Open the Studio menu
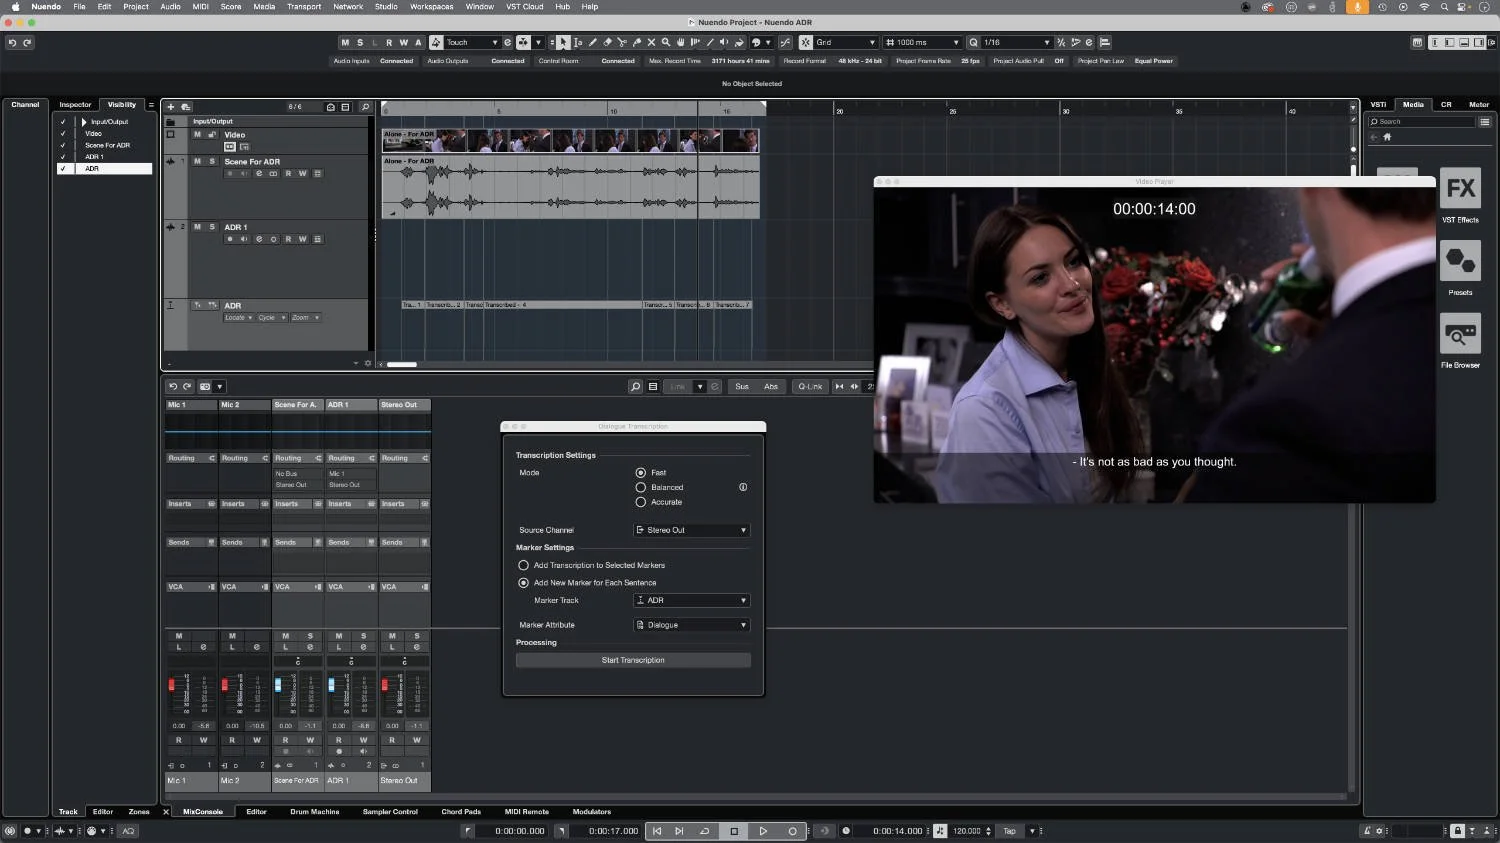Screen dimensions: 1500x843 pyautogui.click(x=386, y=6)
